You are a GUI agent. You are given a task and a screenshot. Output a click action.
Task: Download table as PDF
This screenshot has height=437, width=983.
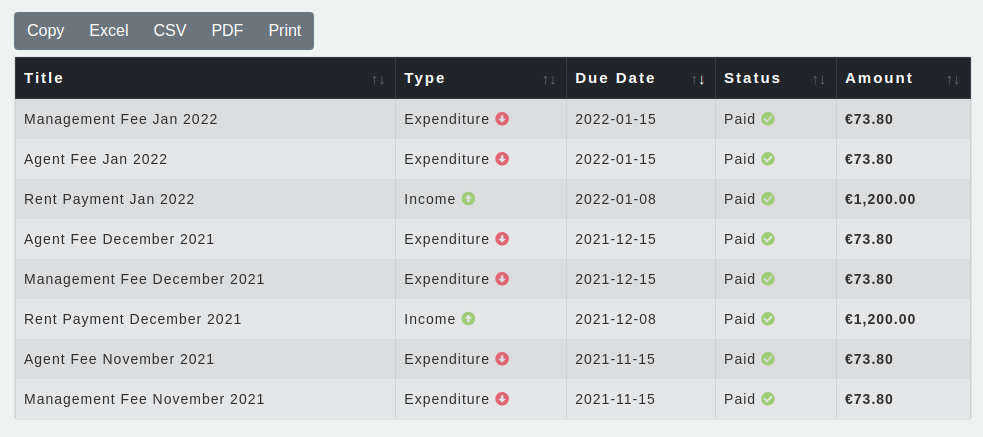(x=227, y=31)
